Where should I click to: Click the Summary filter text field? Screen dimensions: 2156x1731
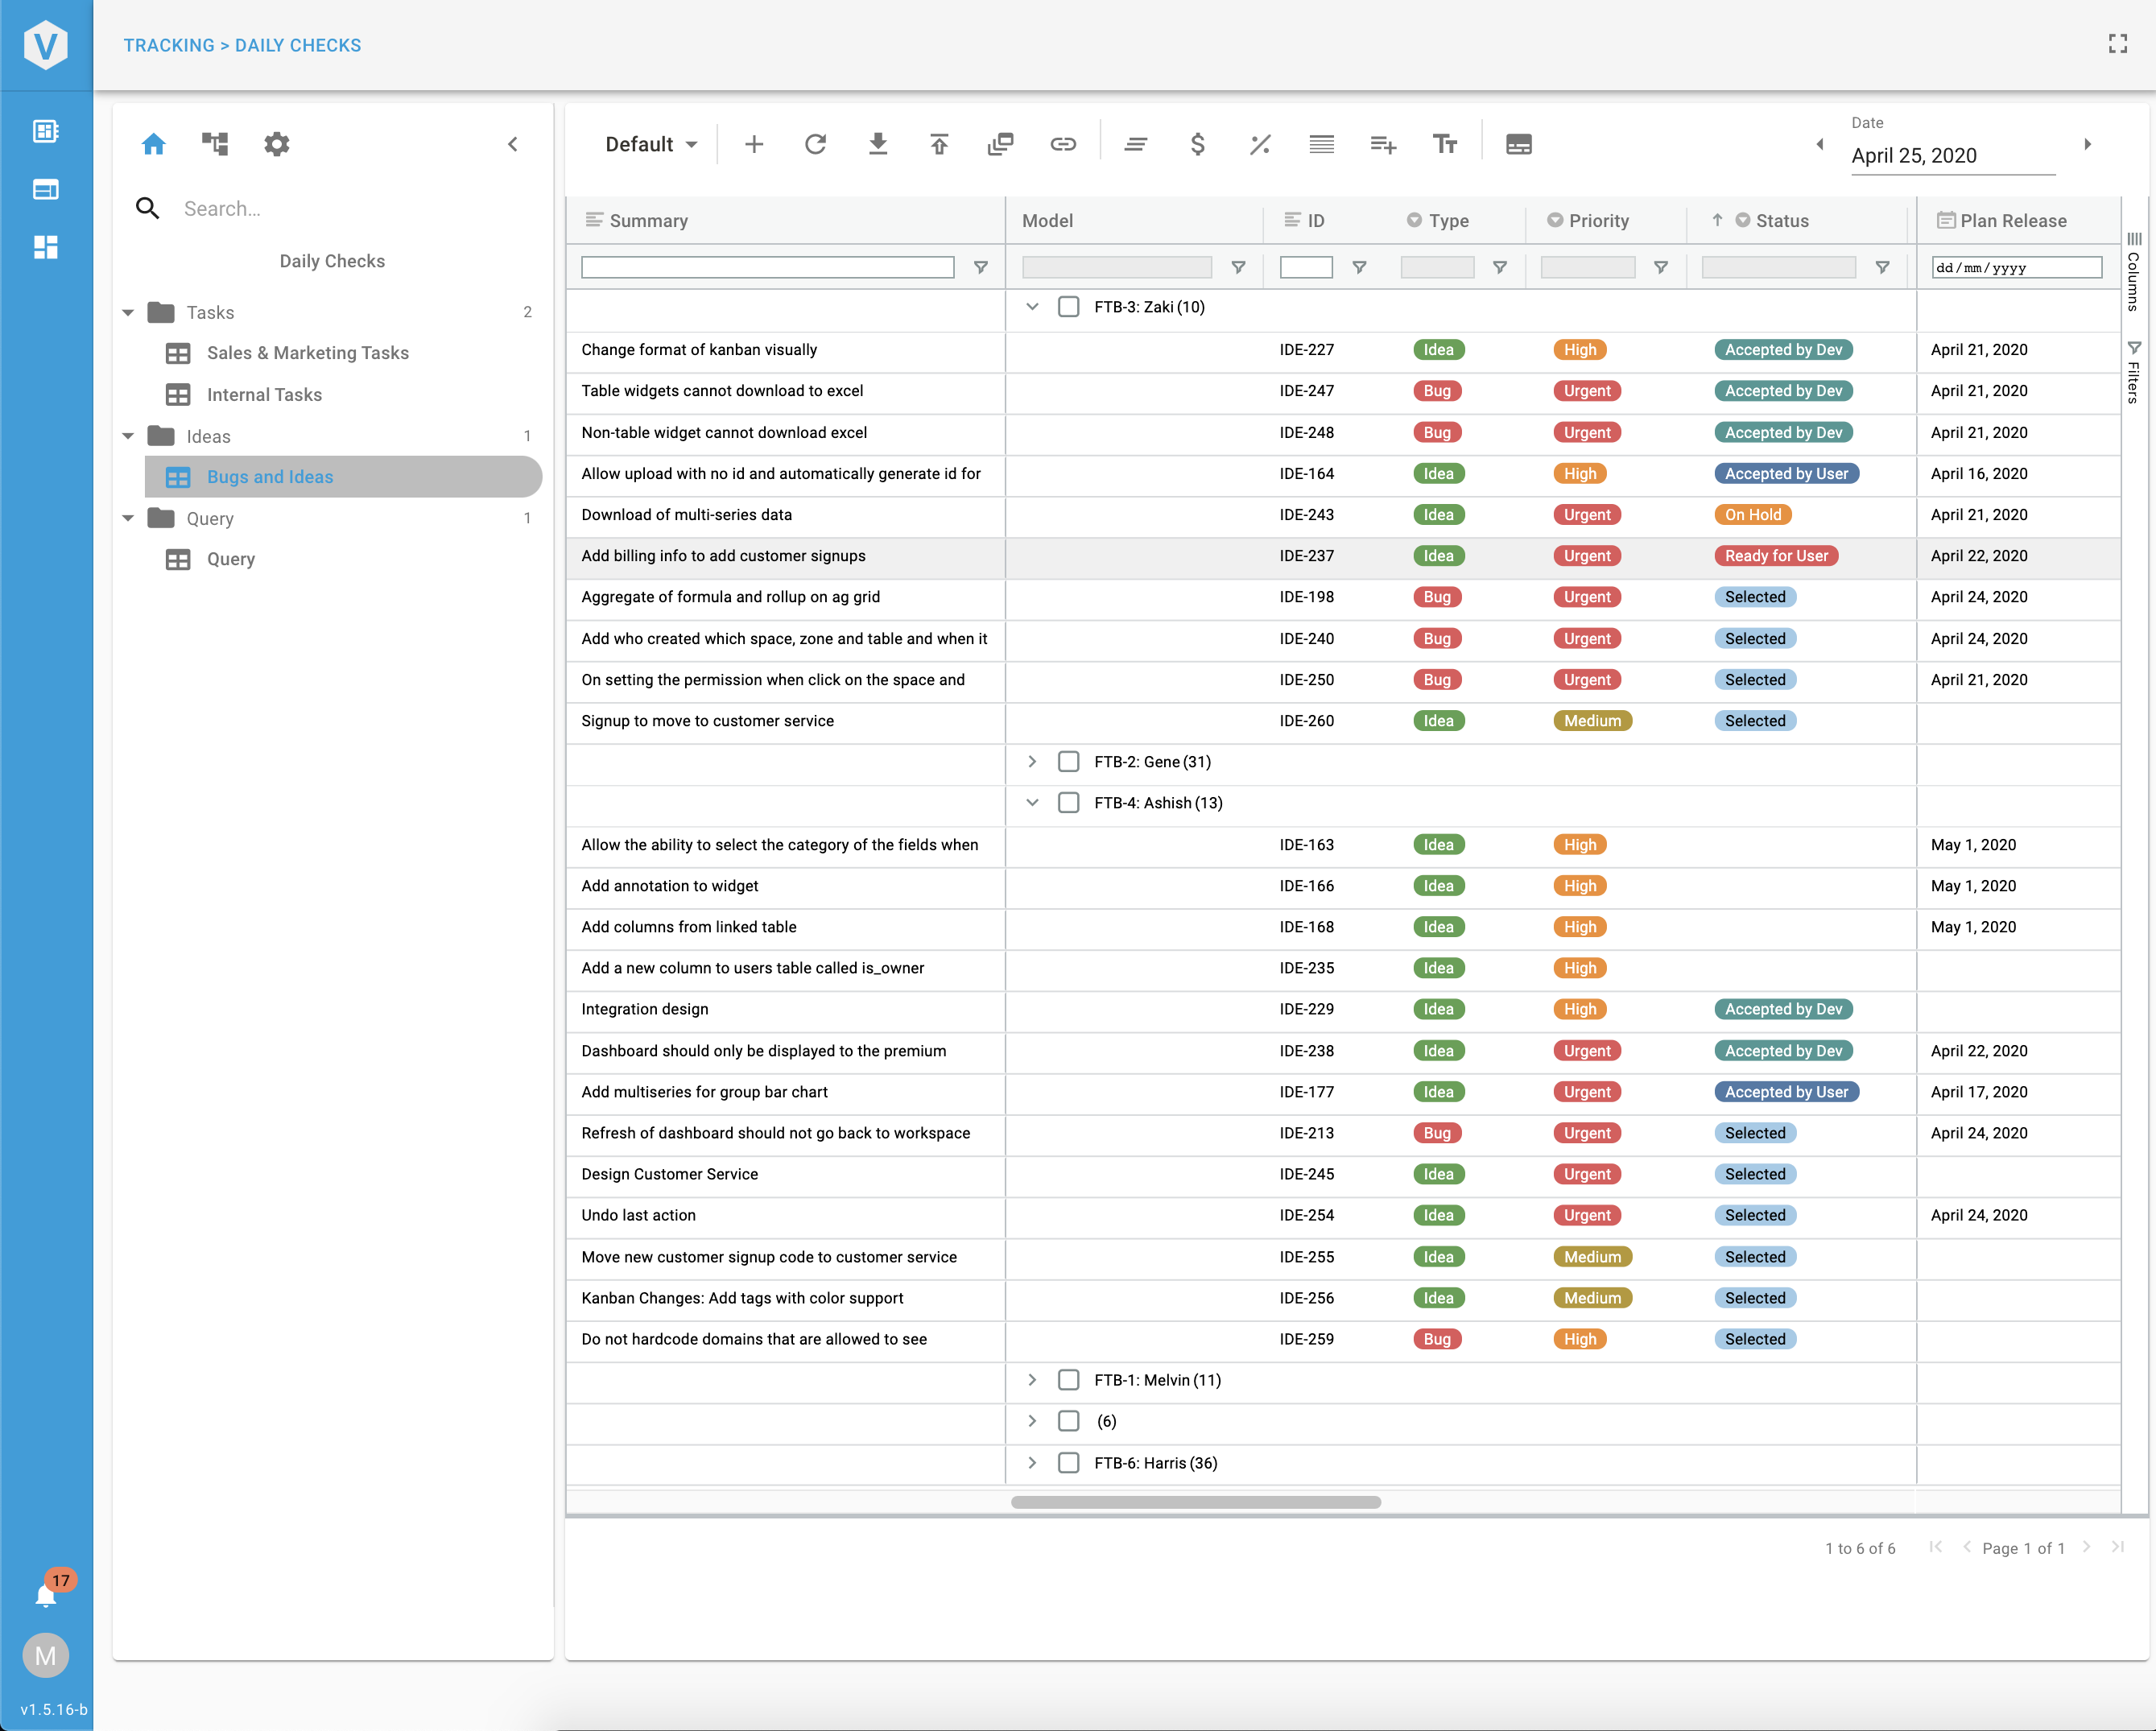coord(767,267)
